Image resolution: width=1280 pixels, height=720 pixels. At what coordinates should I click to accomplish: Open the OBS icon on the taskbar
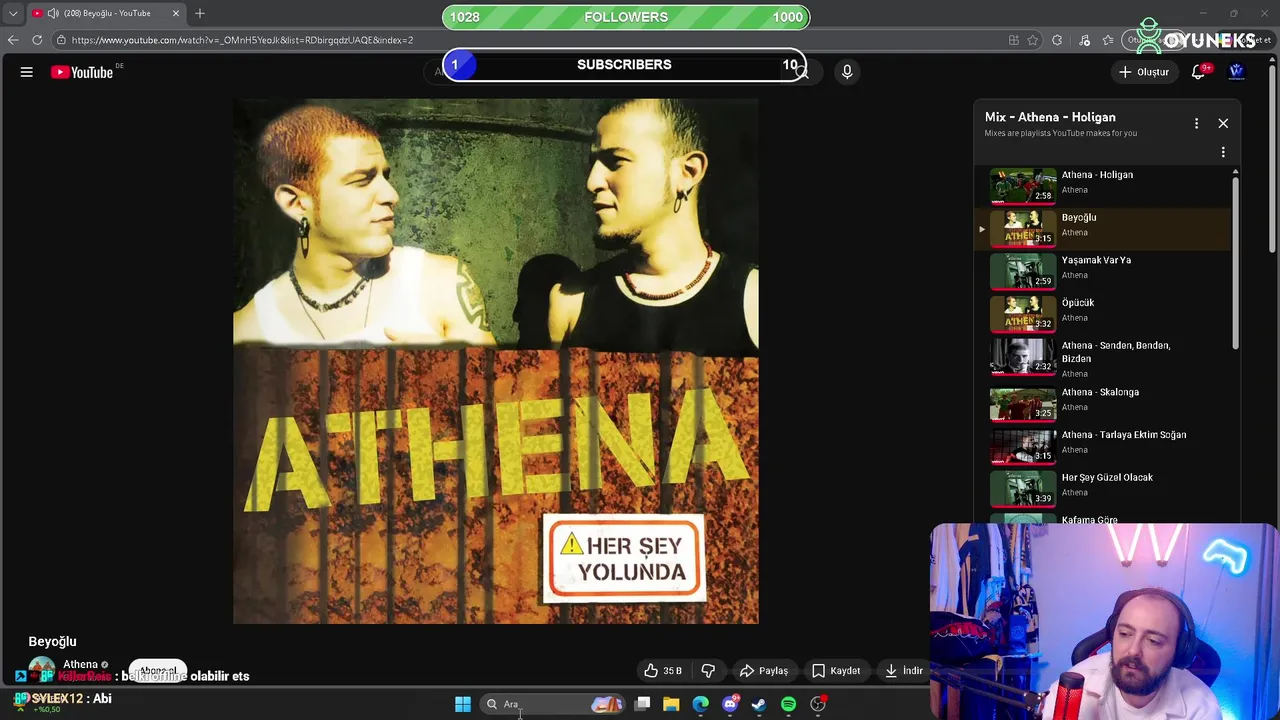[x=818, y=704]
